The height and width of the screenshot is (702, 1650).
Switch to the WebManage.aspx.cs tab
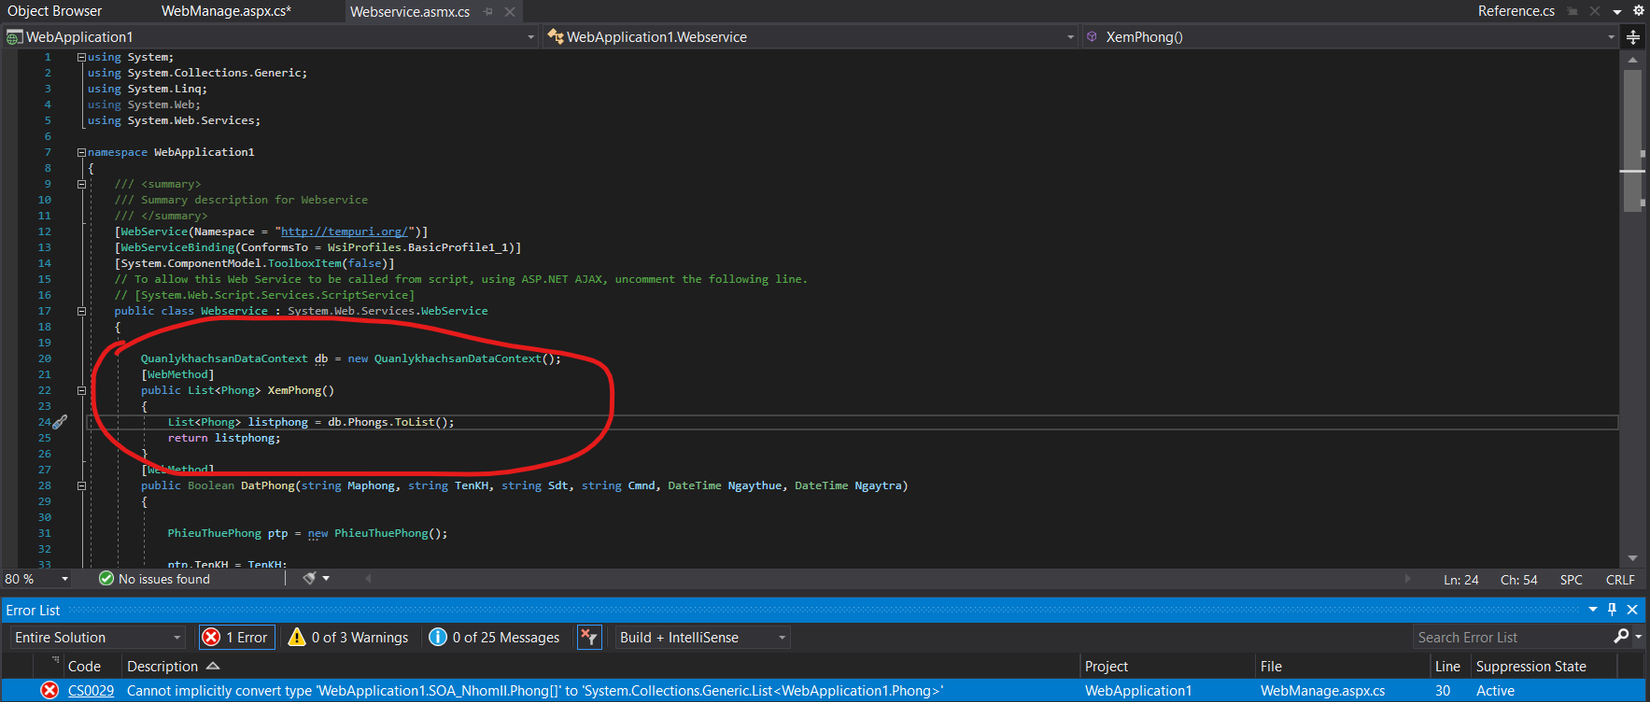(x=226, y=11)
